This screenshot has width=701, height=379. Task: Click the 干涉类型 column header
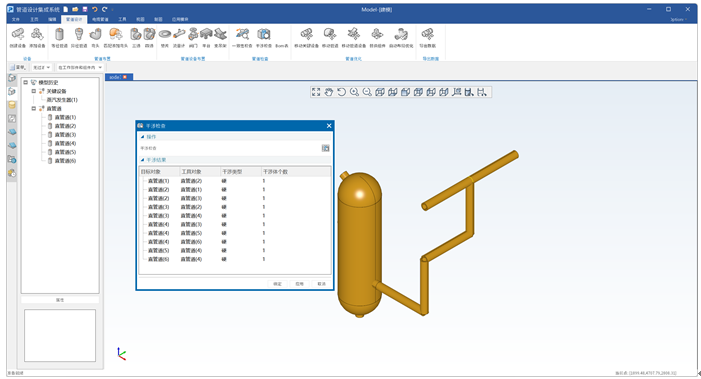pos(241,172)
